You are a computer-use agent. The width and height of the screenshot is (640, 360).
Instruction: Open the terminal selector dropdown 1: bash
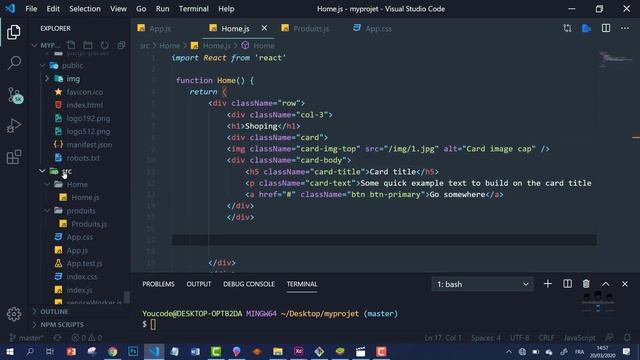(x=482, y=284)
